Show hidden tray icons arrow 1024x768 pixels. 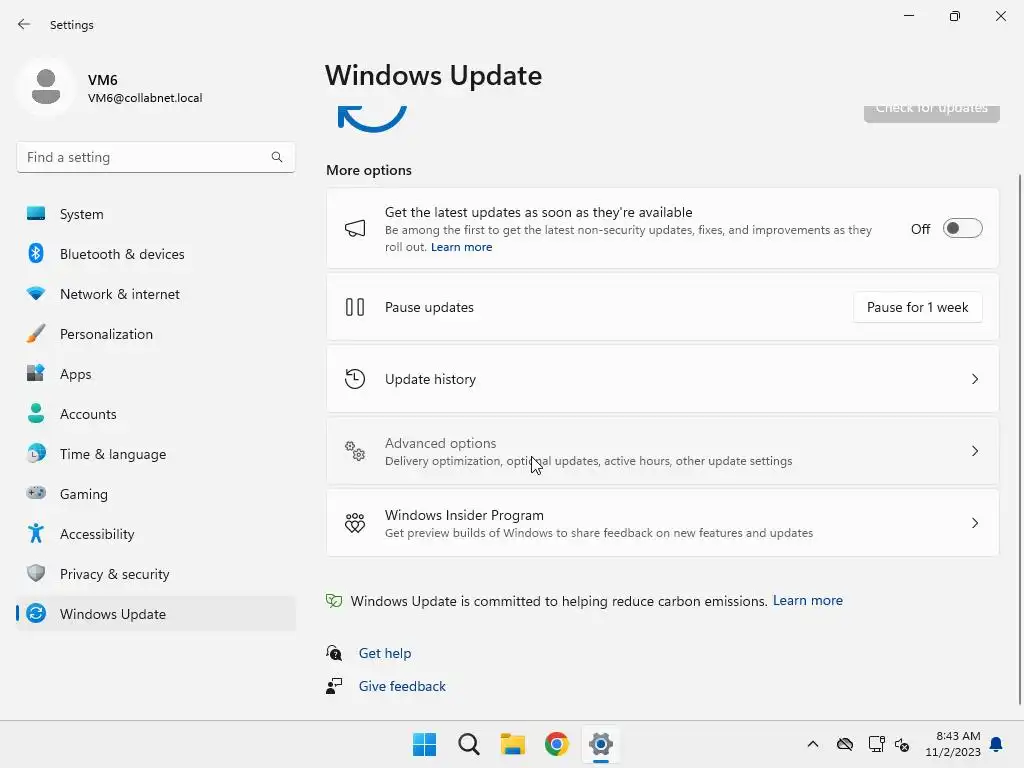tap(812, 744)
